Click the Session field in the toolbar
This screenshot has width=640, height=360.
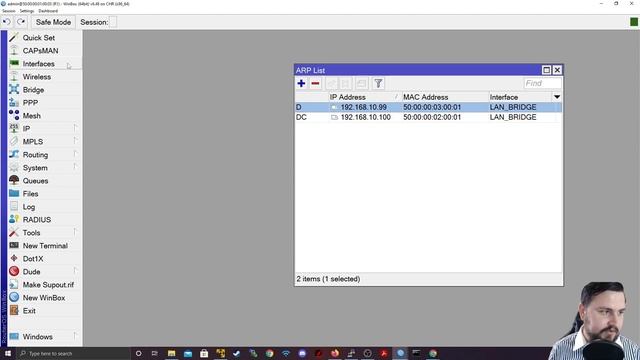[113, 22]
